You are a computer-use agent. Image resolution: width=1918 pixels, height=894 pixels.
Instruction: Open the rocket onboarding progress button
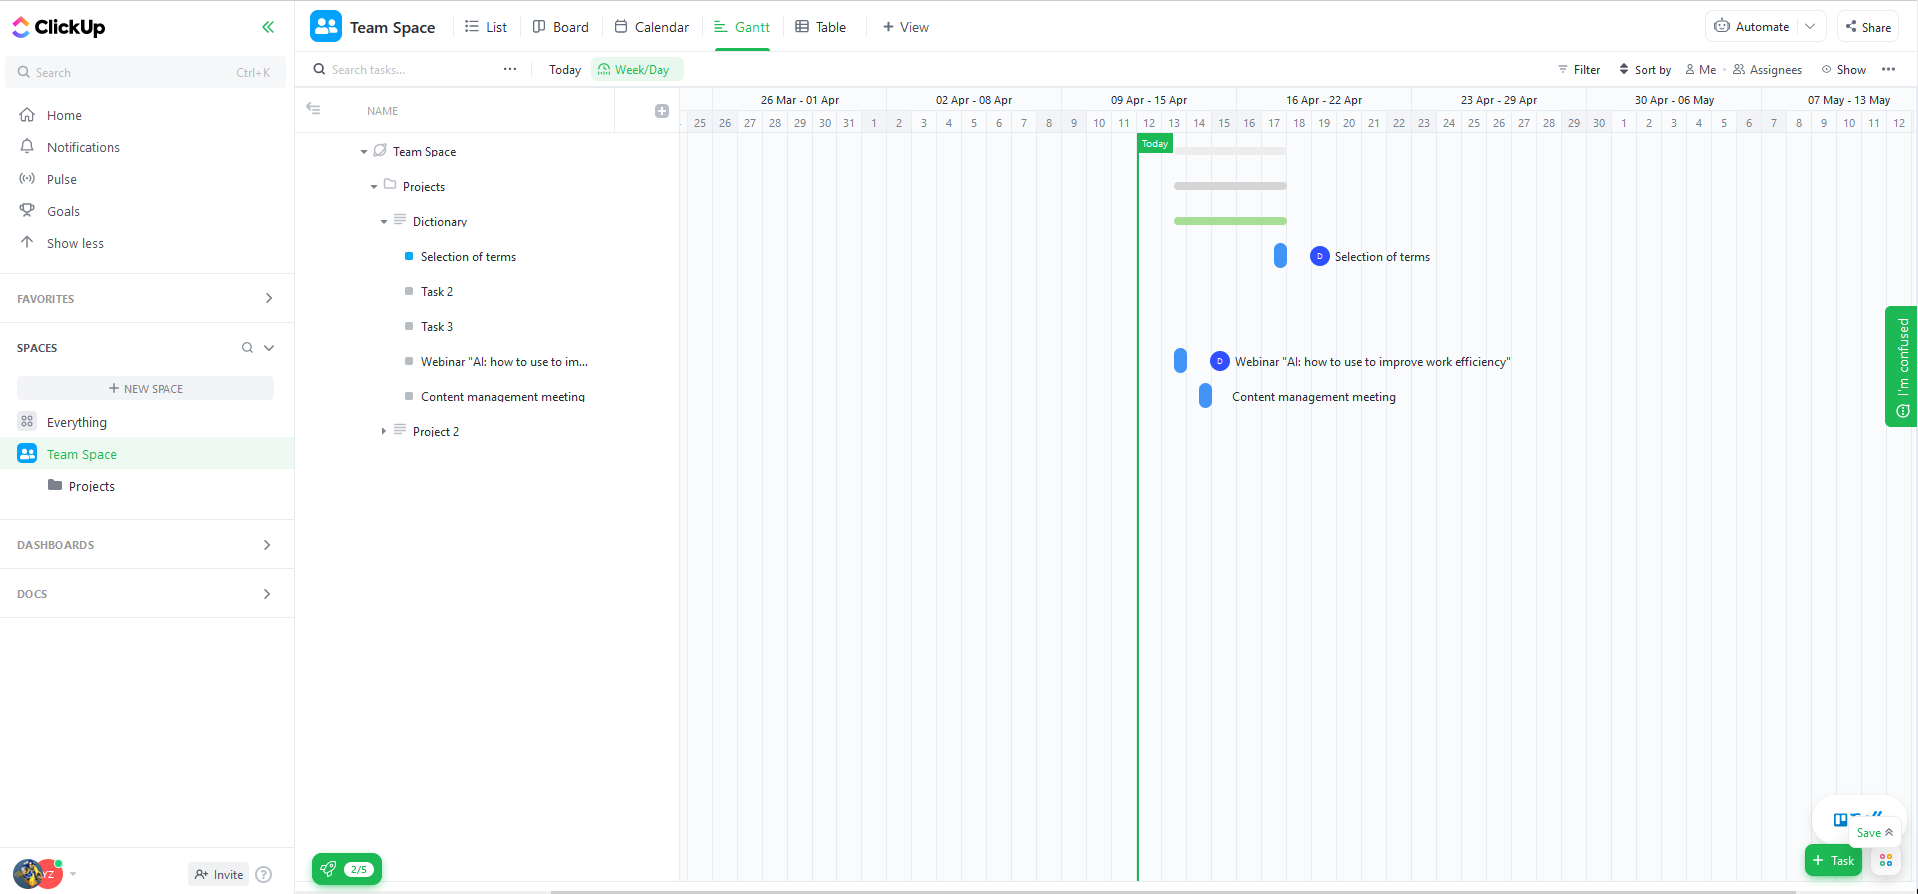346,869
